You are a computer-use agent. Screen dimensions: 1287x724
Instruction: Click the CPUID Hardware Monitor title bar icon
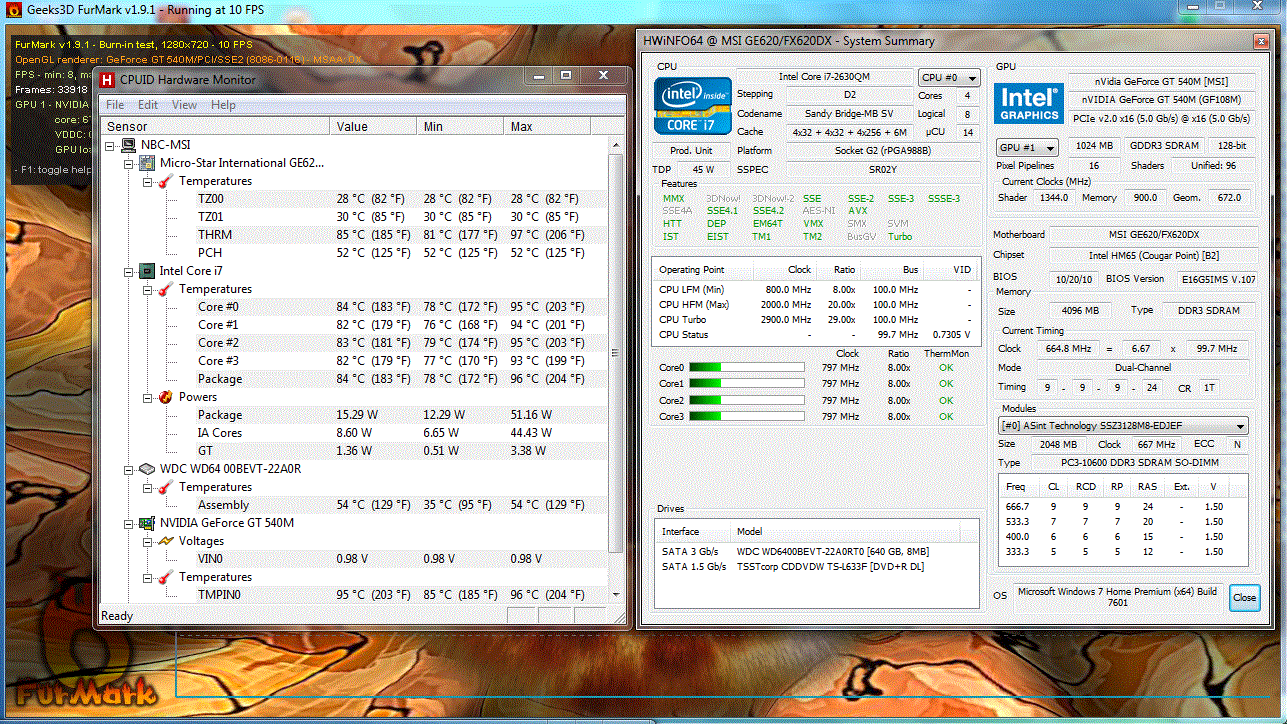[107, 78]
